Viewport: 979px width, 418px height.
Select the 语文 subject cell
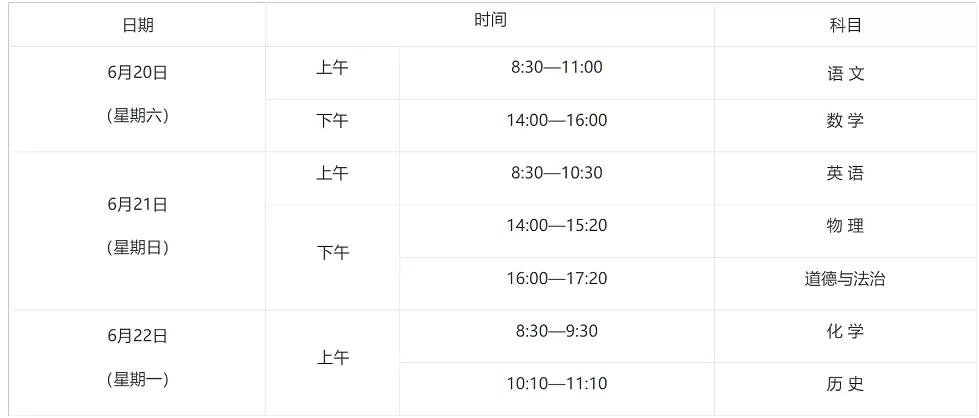pyautogui.click(x=845, y=73)
